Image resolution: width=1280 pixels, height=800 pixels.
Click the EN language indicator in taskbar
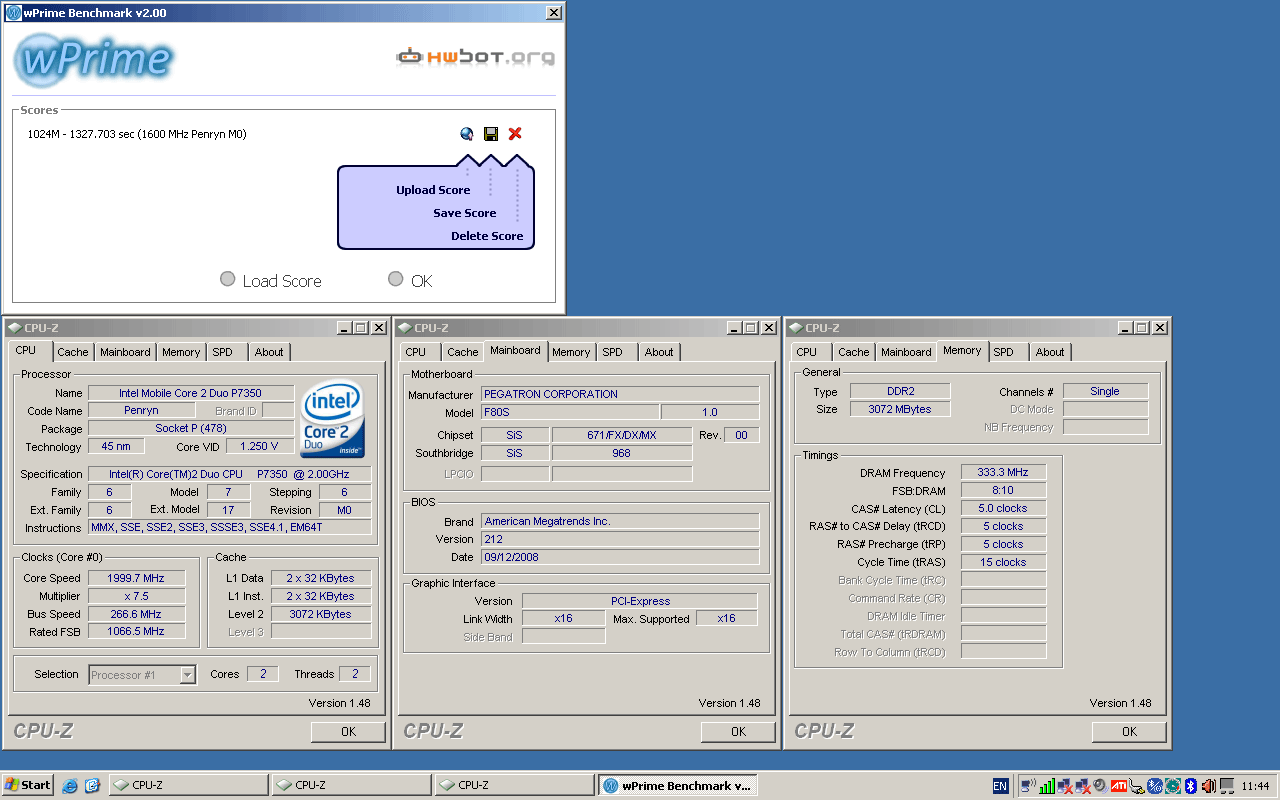tap(1000, 785)
